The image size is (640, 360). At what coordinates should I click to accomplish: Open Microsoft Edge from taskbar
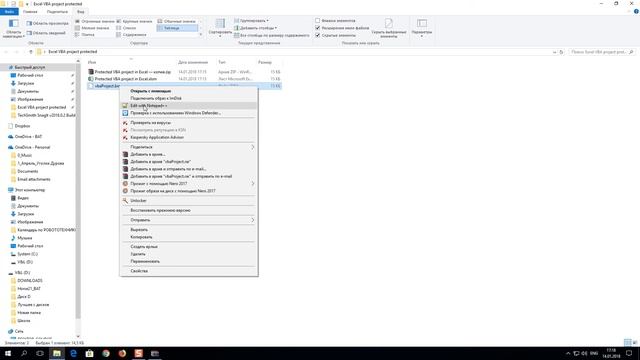(x=73, y=353)
